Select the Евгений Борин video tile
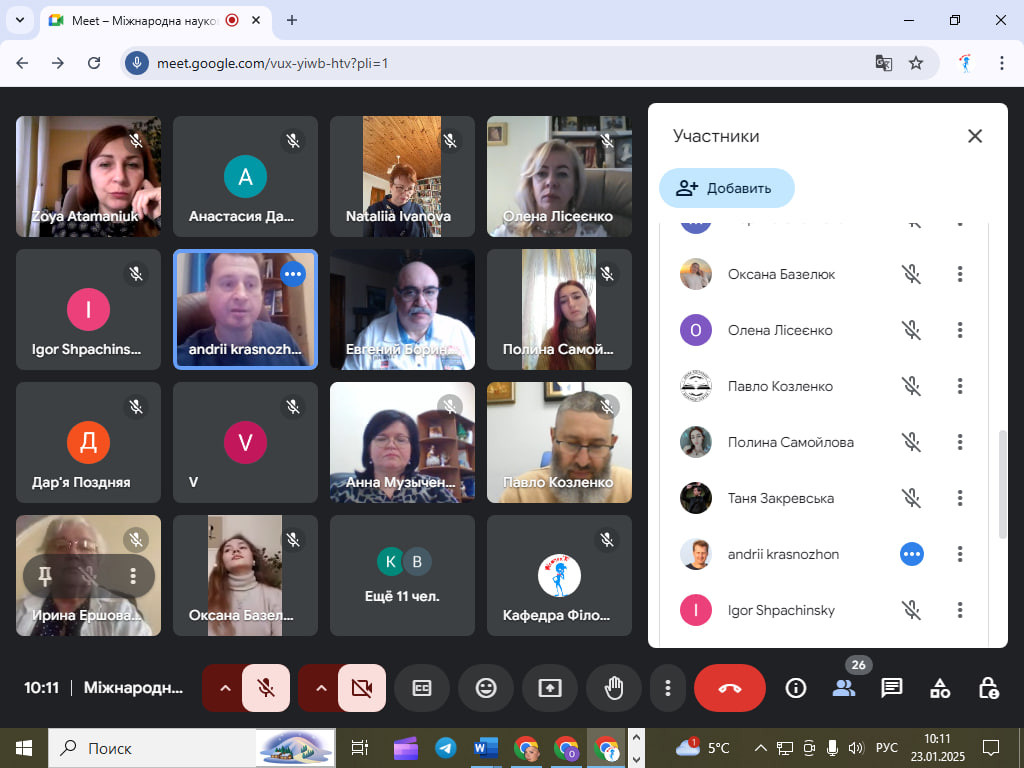This screenshot has height=768, width=1024. tap(402, 310)
